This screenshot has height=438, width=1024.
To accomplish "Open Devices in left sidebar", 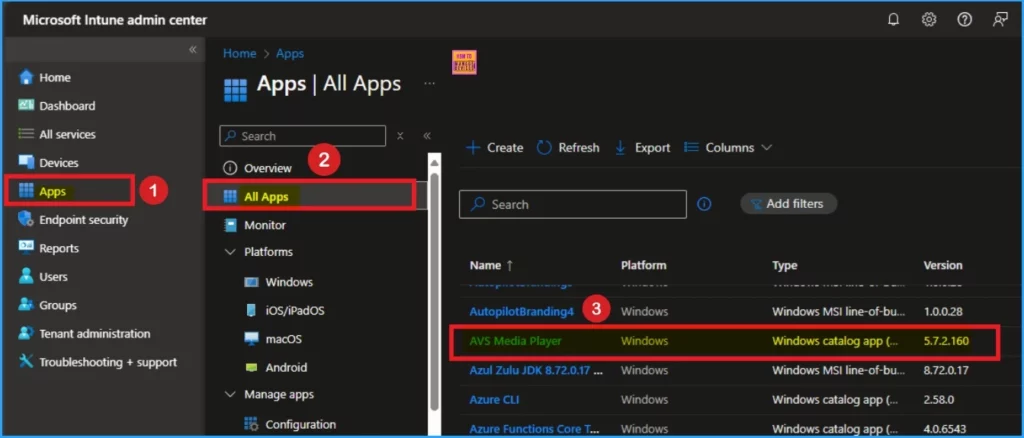I will (58, 163).
